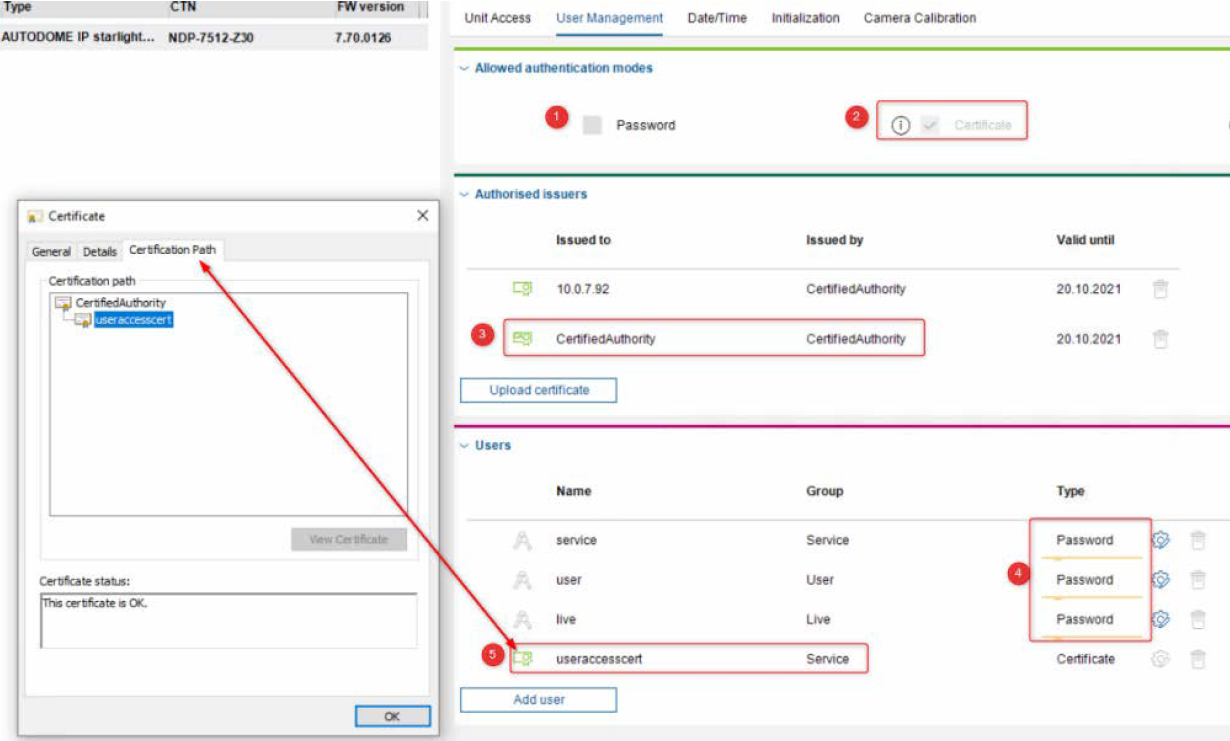
Task: Click the user icon of service account
Action: pyautogui.click(x=522, y=540)
